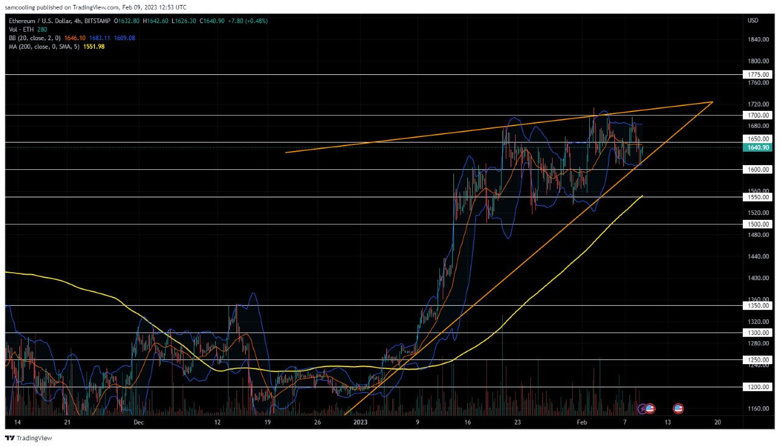Click the TradingView text link at bottom

pos(34,438)
